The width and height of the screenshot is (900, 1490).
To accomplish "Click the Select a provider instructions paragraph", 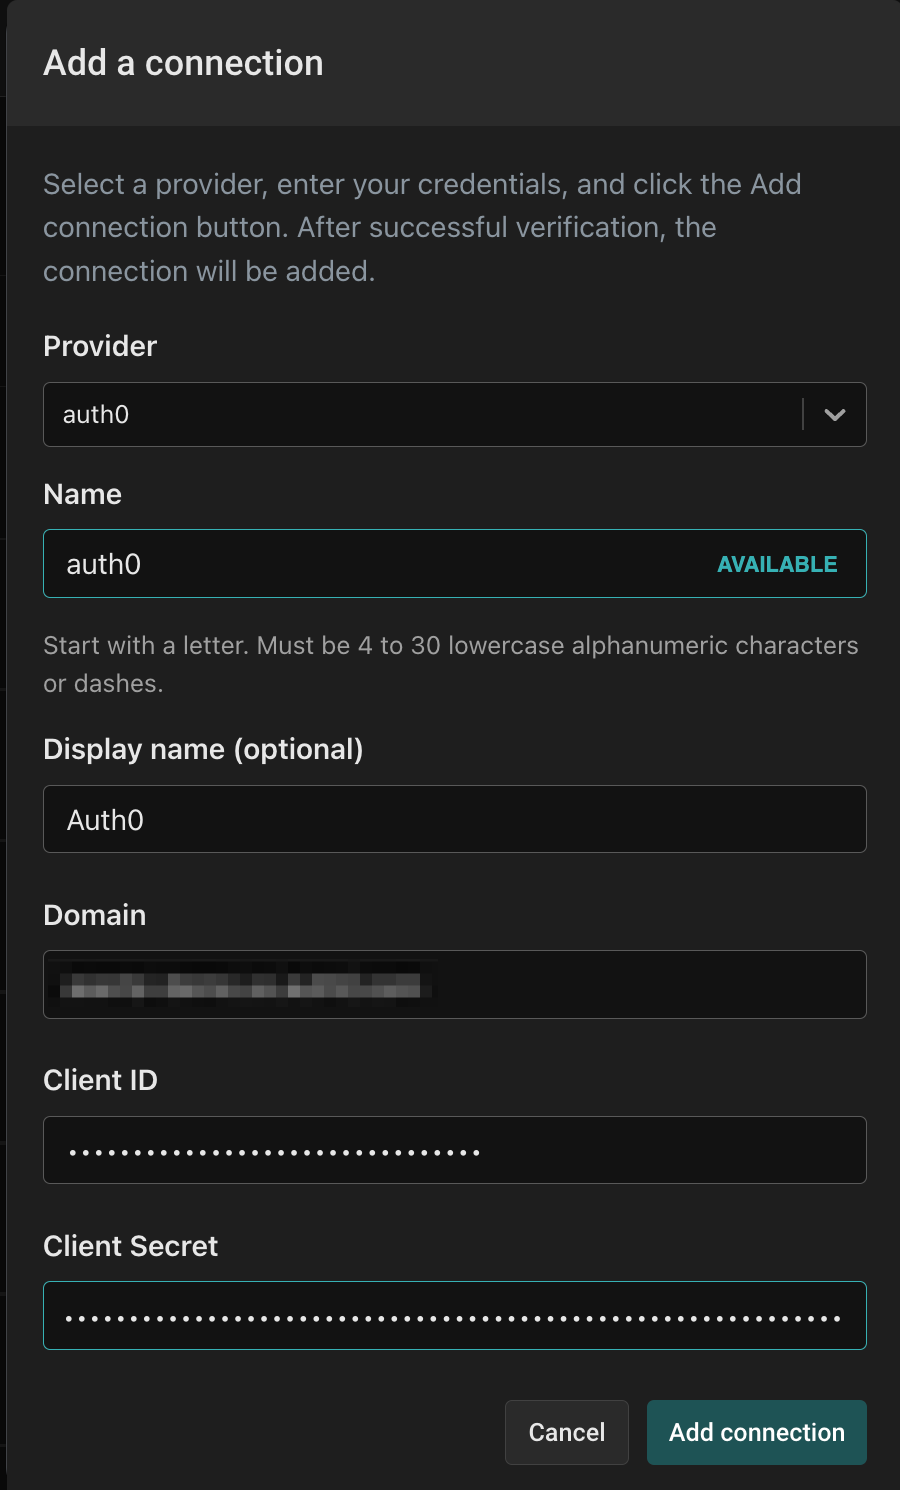I will click(x=422, y=227).
